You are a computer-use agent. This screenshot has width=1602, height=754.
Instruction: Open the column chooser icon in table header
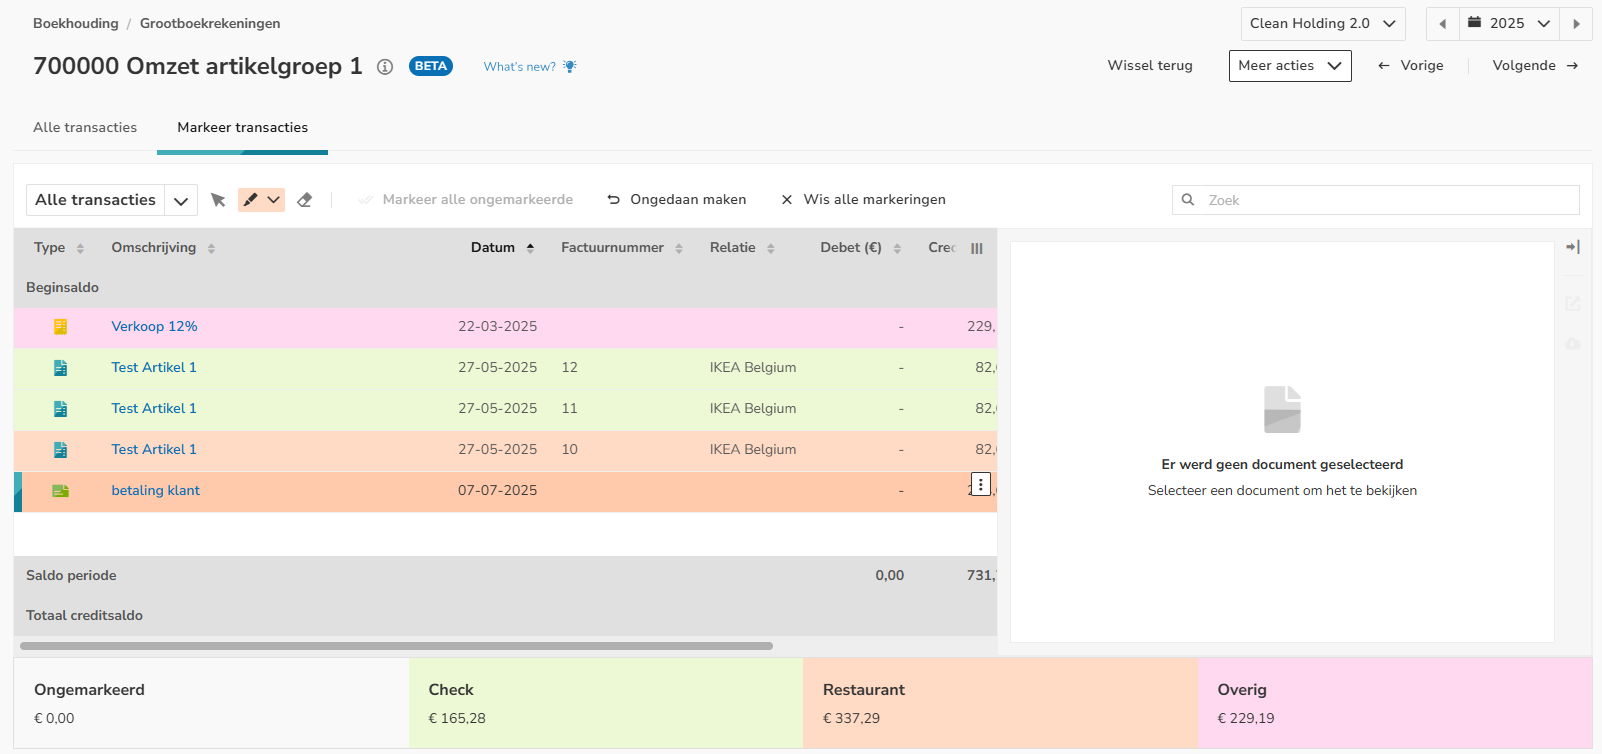[x=977, y=248]
